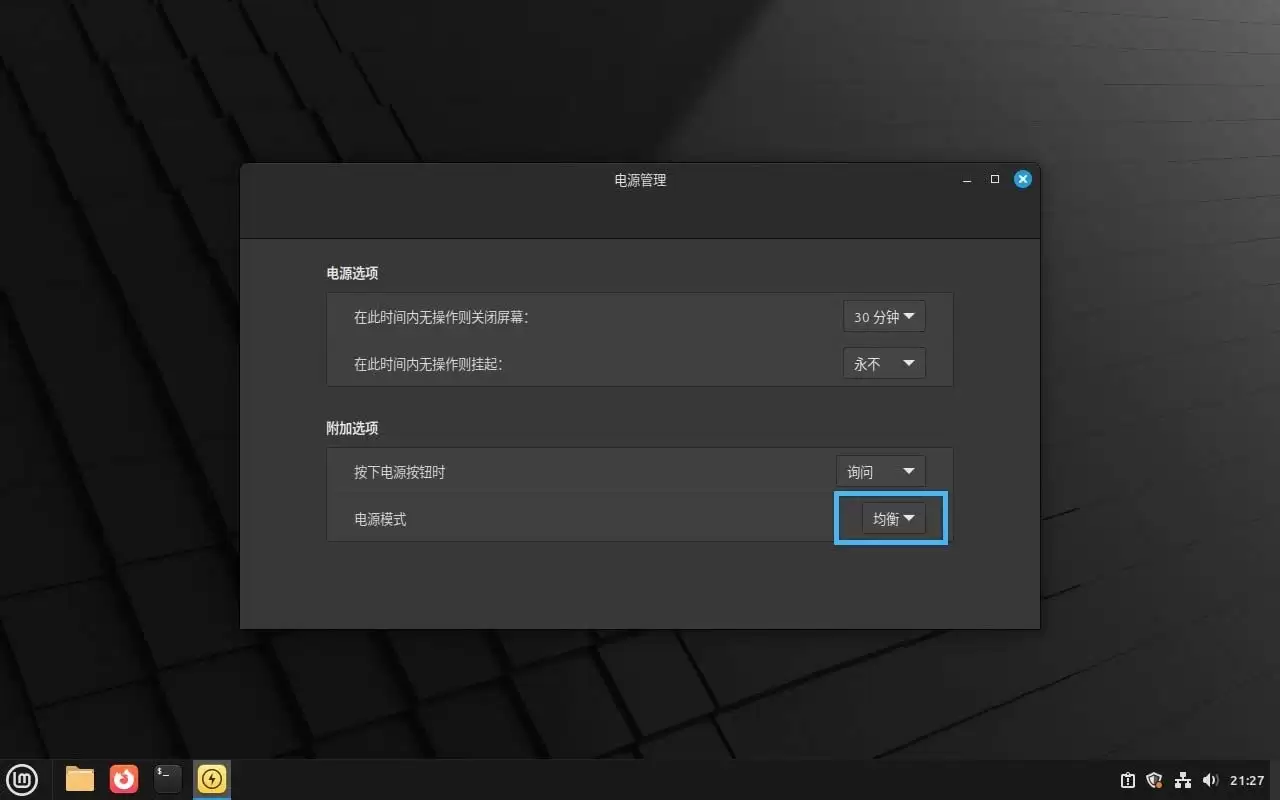
Task: Open the 均衡 power mode dropdown
Action: pyautogui.click(x=893, y=518)
